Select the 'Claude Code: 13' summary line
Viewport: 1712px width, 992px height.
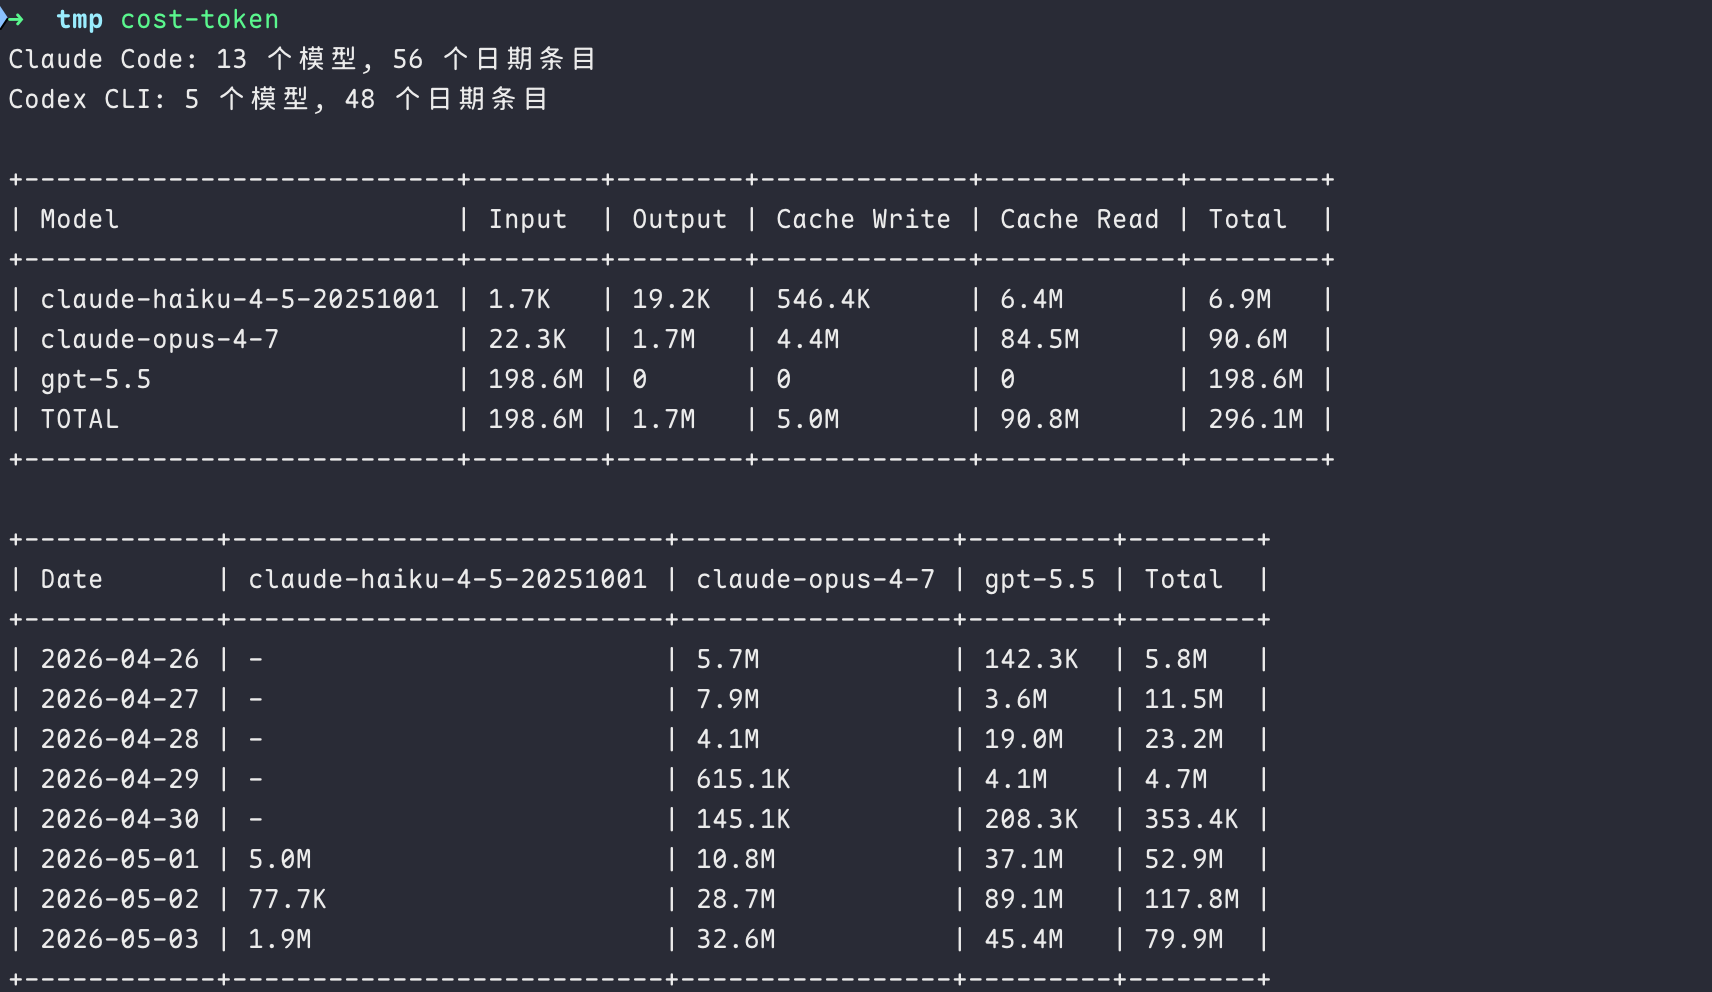click(x=302, y=59)
